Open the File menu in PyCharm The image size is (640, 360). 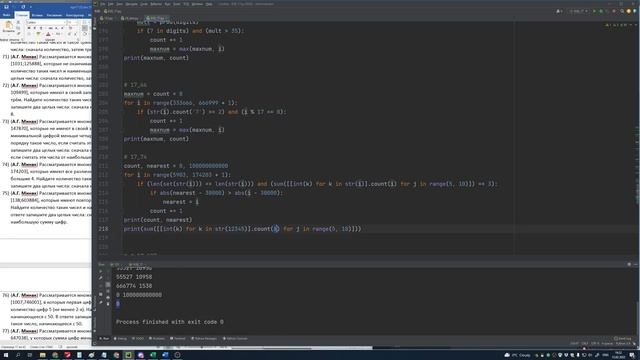click(x=103, y=4)
